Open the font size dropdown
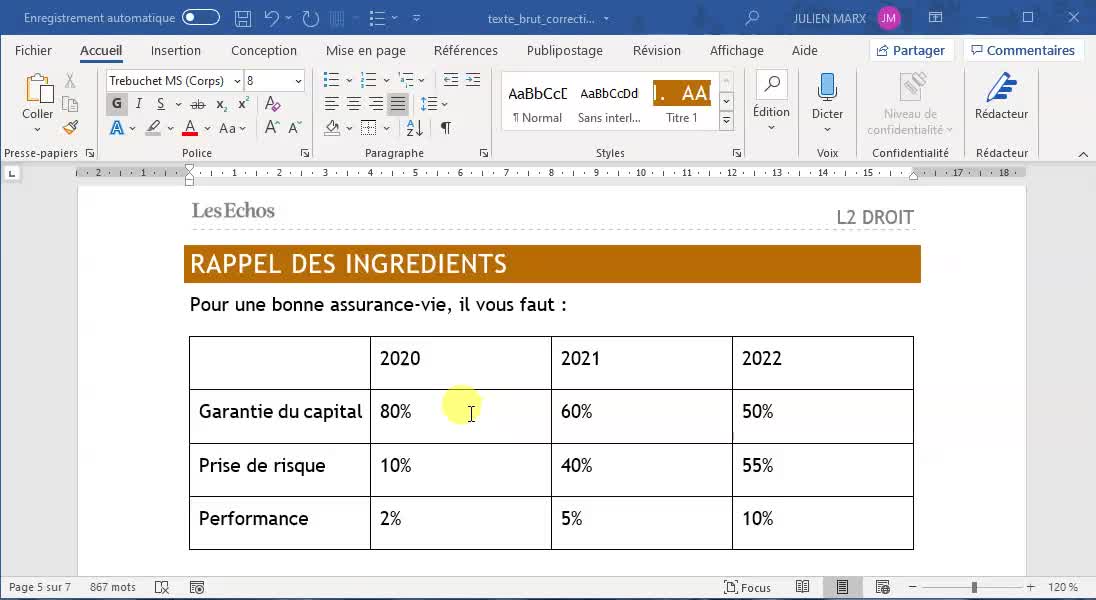This screenshot has height=600, width=1096. tap(298, 81)
